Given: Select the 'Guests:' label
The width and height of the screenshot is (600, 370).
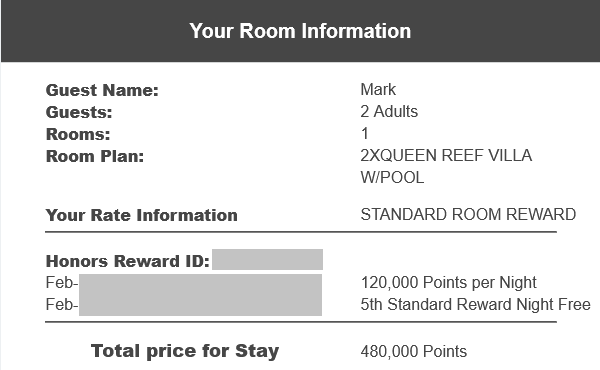Looking at the screenshot, I should (79, 112).
